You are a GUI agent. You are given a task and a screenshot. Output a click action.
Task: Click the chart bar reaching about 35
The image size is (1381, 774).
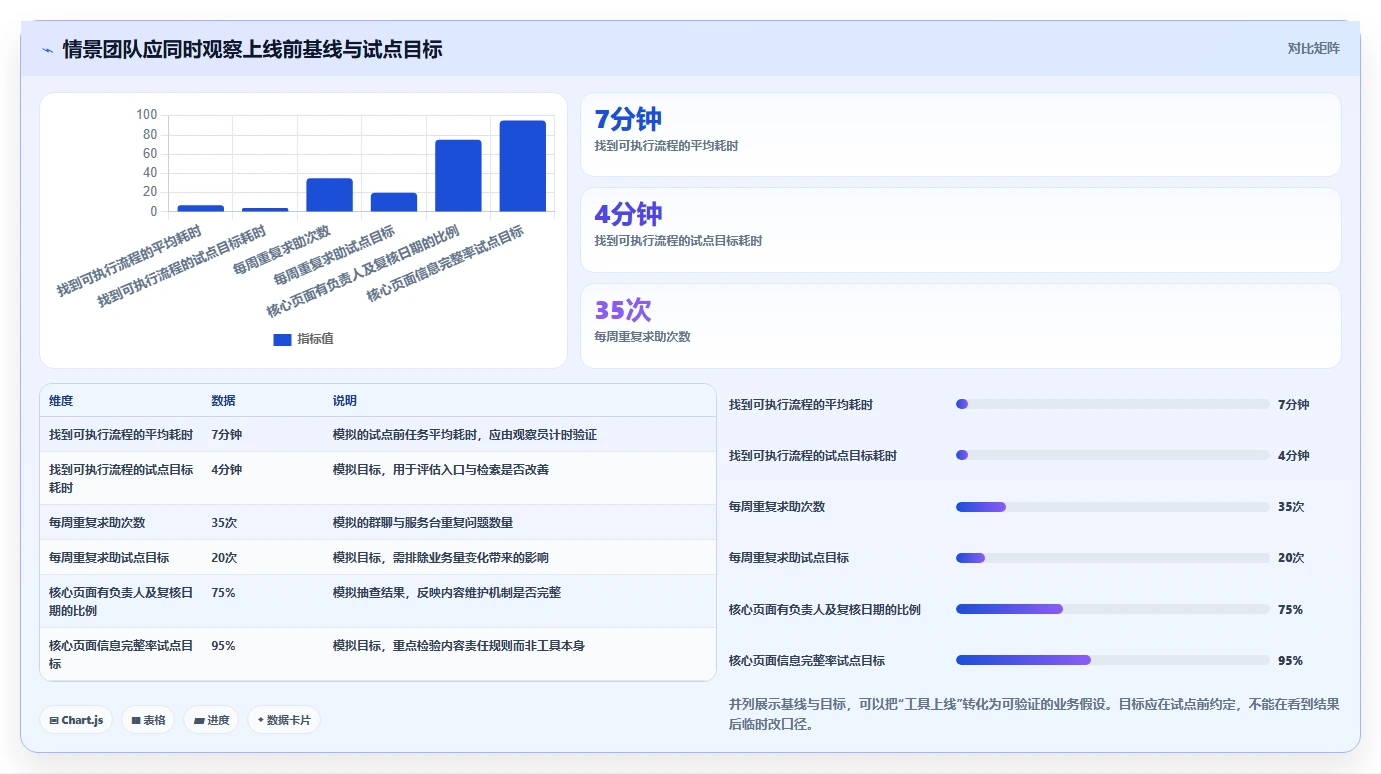click(x=329, y=195)
